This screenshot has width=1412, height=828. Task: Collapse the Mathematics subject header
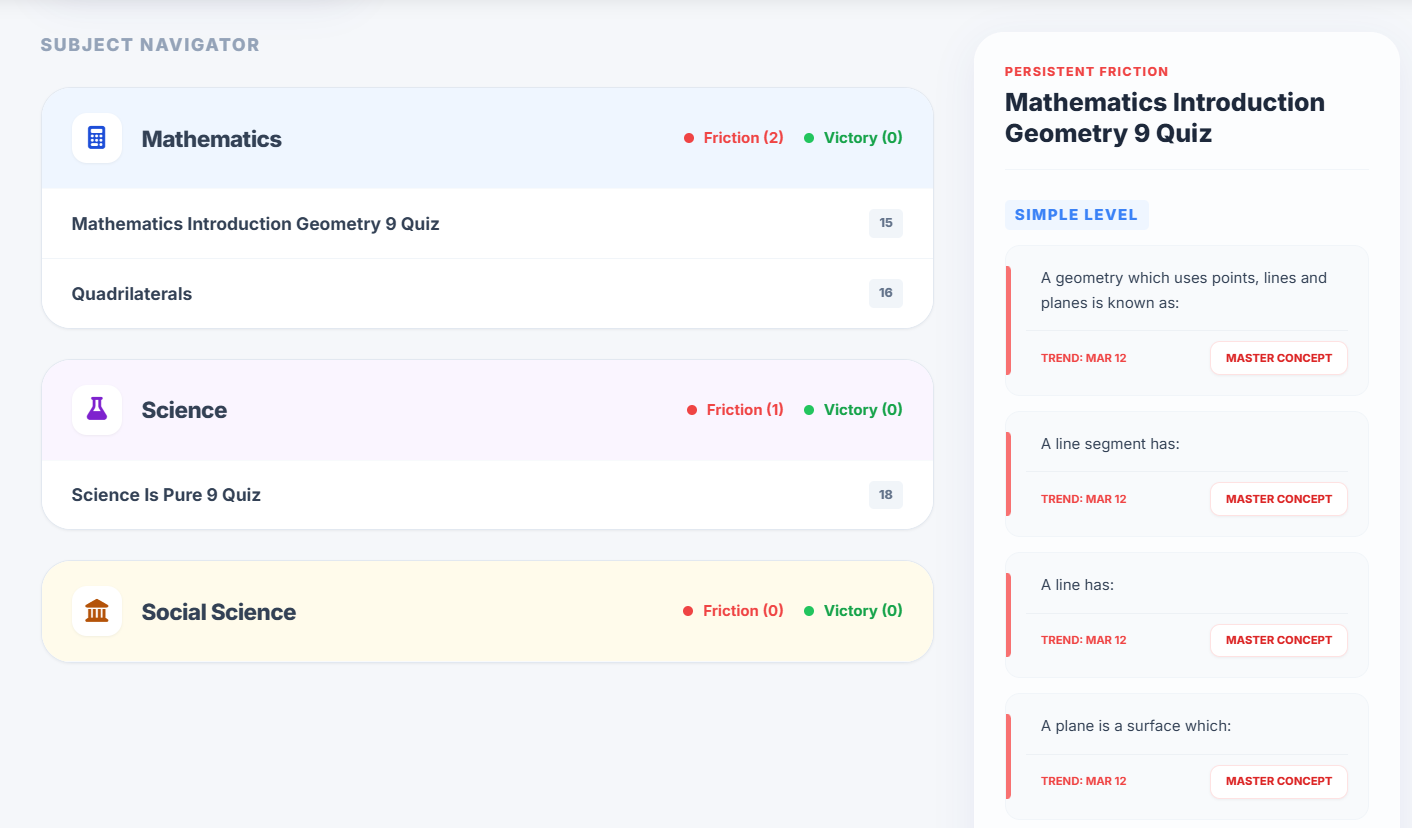[x=487, y=138]
